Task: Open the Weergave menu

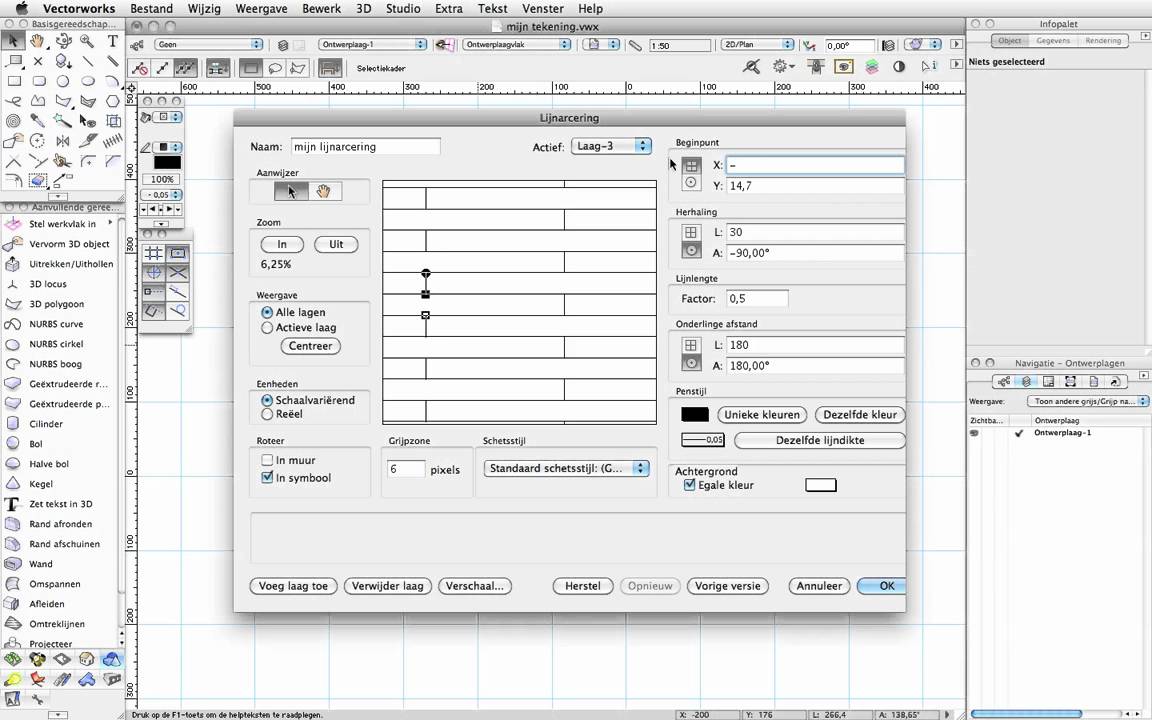Action: (261, 9)
